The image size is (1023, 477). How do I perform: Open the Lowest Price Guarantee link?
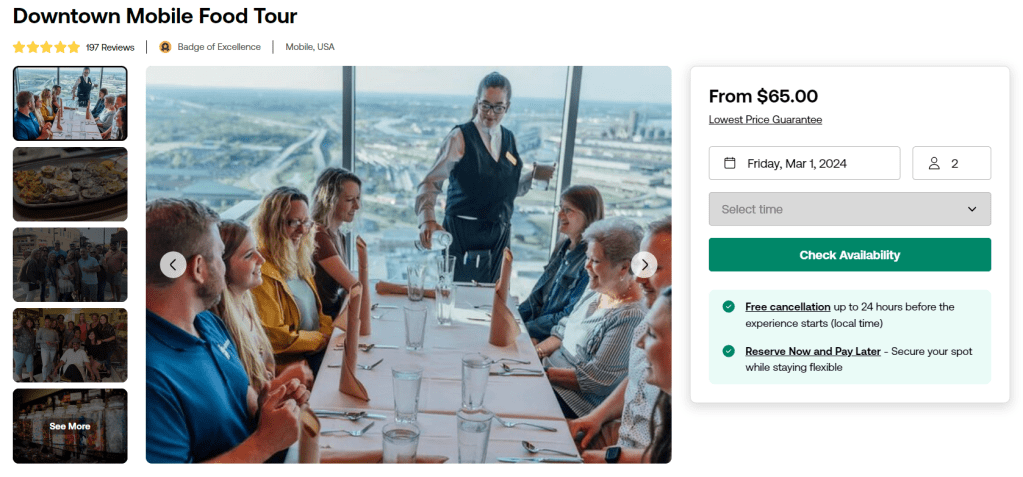pos(765,120)
